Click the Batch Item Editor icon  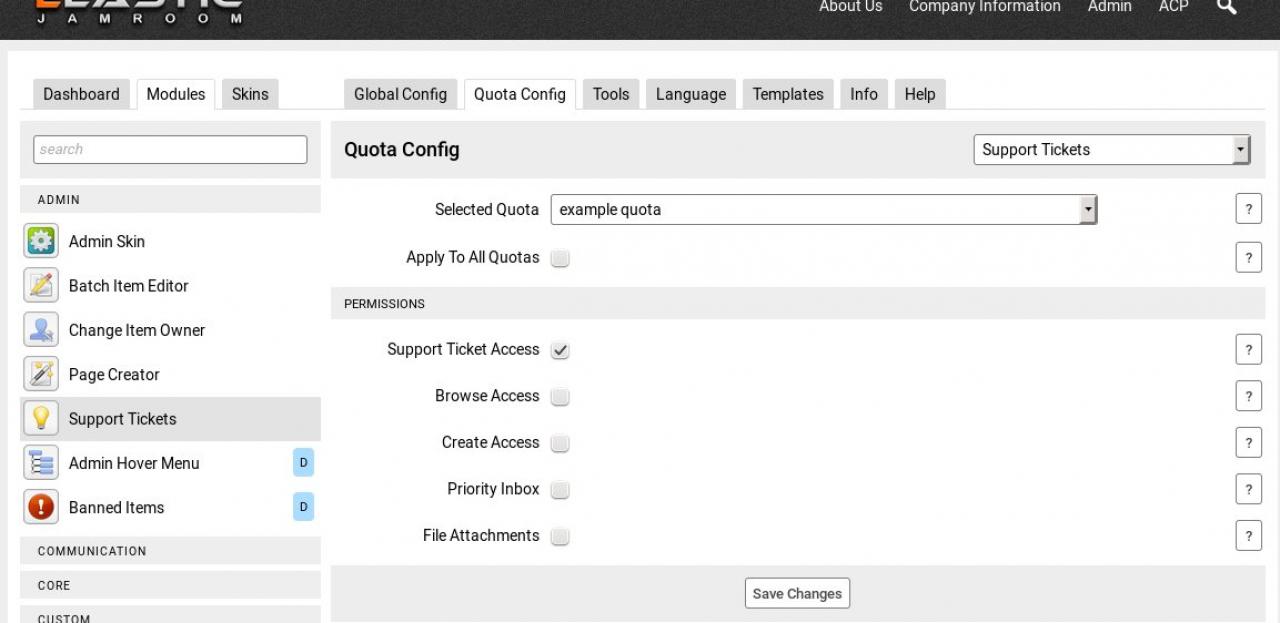click(41, 286)
